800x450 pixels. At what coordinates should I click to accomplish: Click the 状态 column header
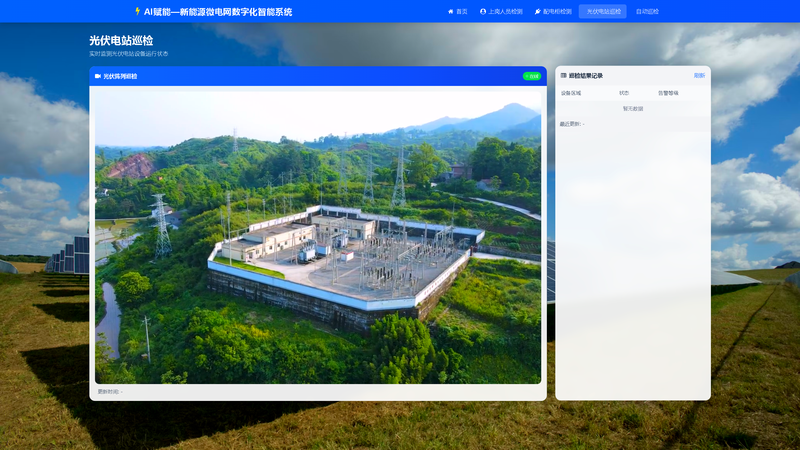pos(624,93)
